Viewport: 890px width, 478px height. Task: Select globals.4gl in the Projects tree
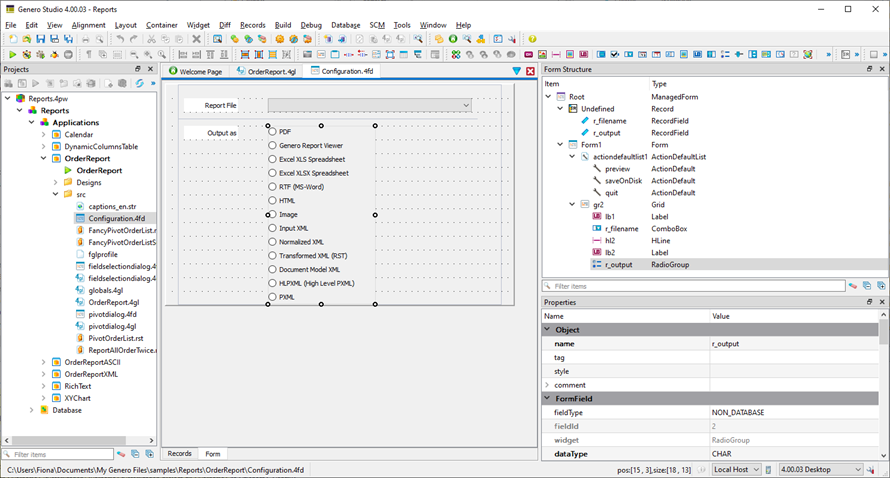106,290
